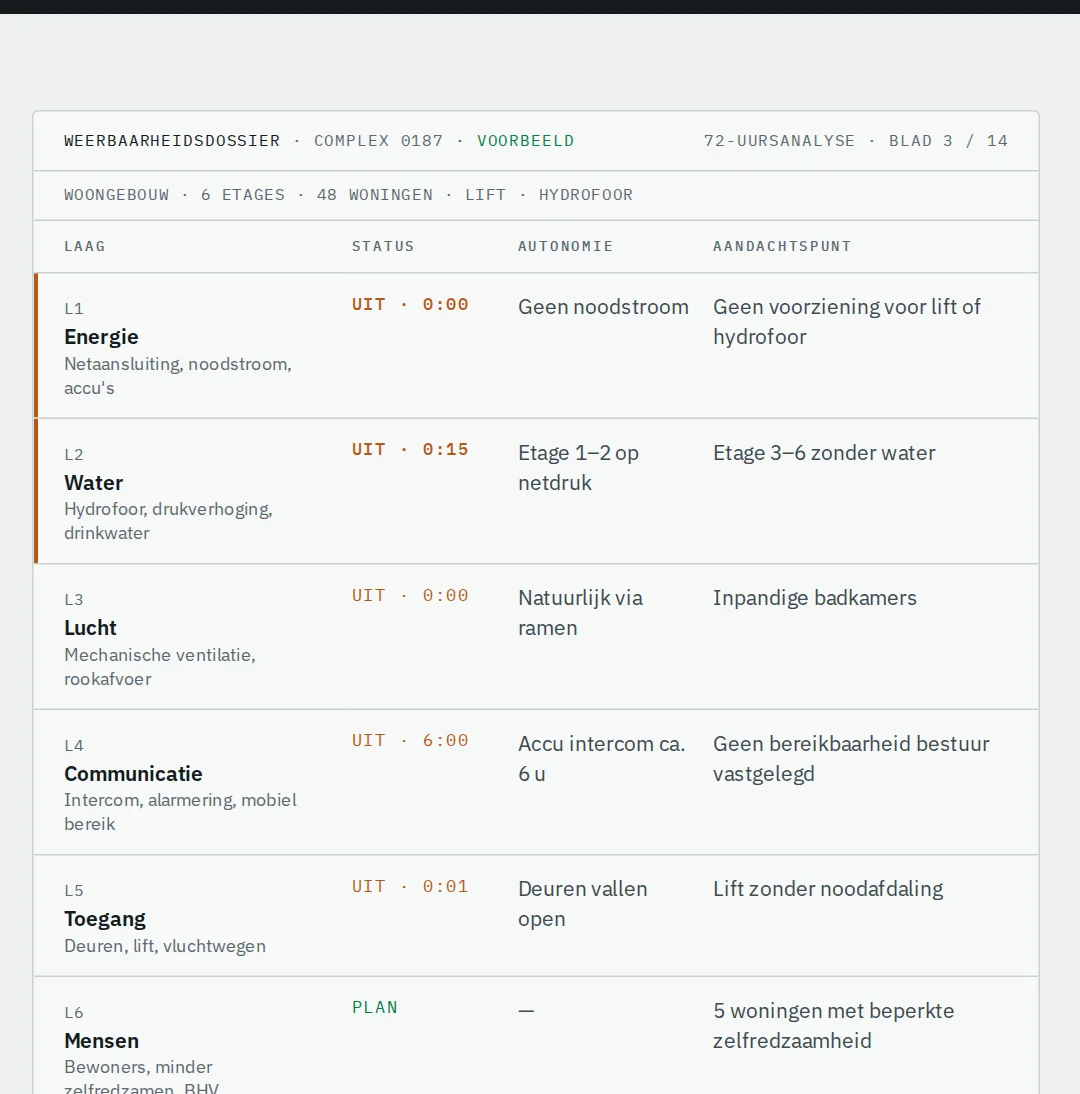The image size is (1080, 1094).
Task: Click Geen voorziening voor lift of hydrofoor
Action: click(846, 322)
